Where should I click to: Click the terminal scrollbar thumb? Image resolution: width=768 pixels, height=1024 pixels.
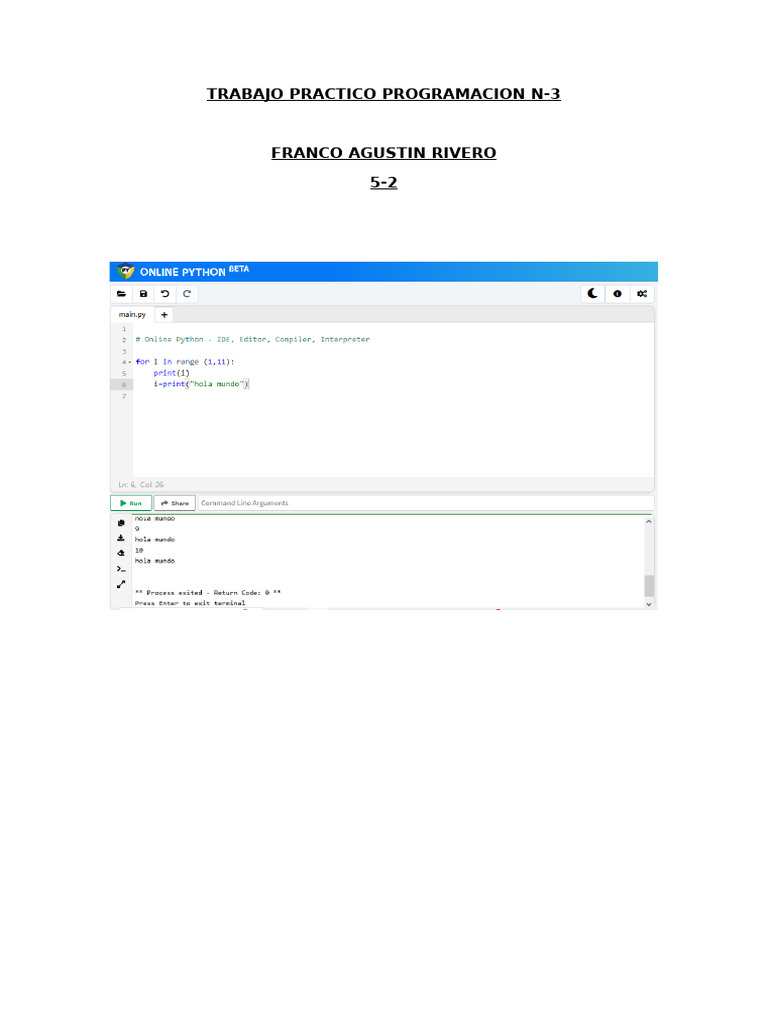pos(649,586)
